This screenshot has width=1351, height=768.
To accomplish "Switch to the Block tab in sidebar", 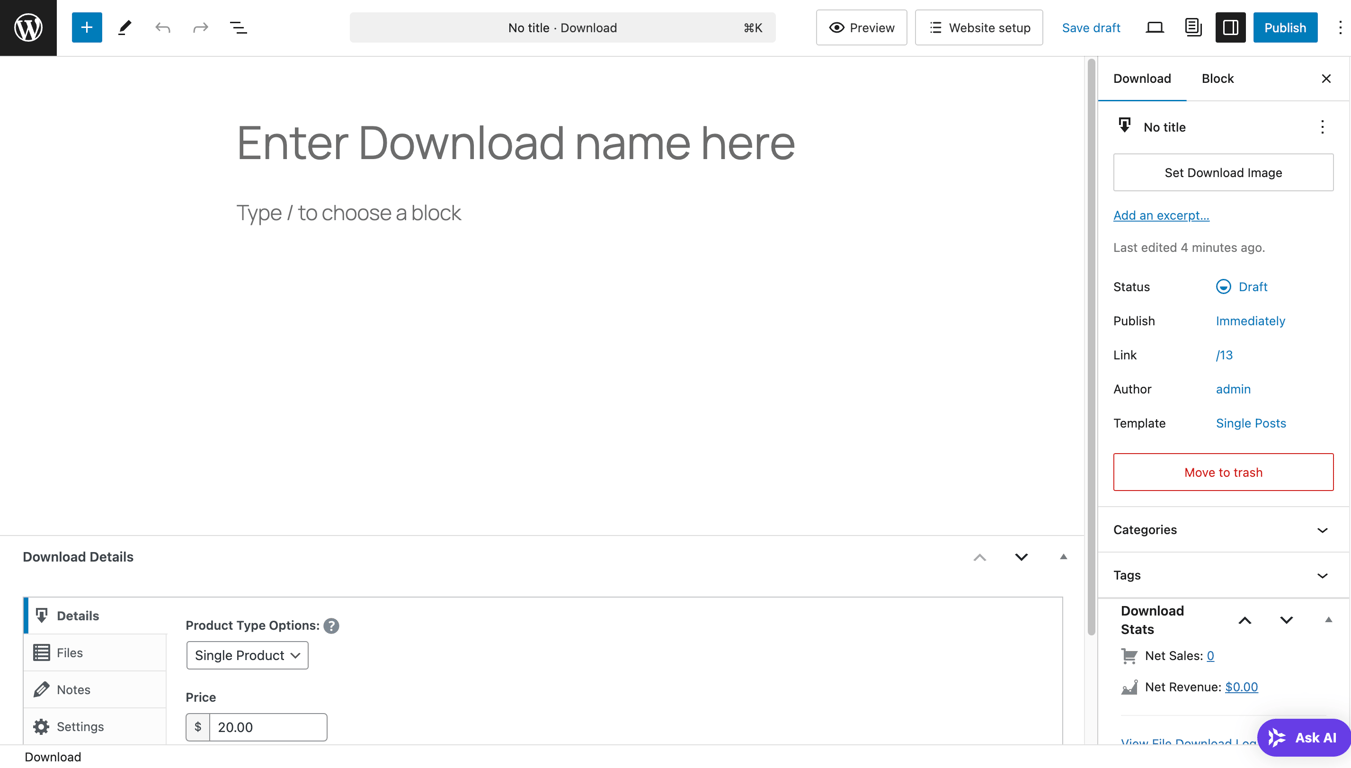I will click(1217, 78).
